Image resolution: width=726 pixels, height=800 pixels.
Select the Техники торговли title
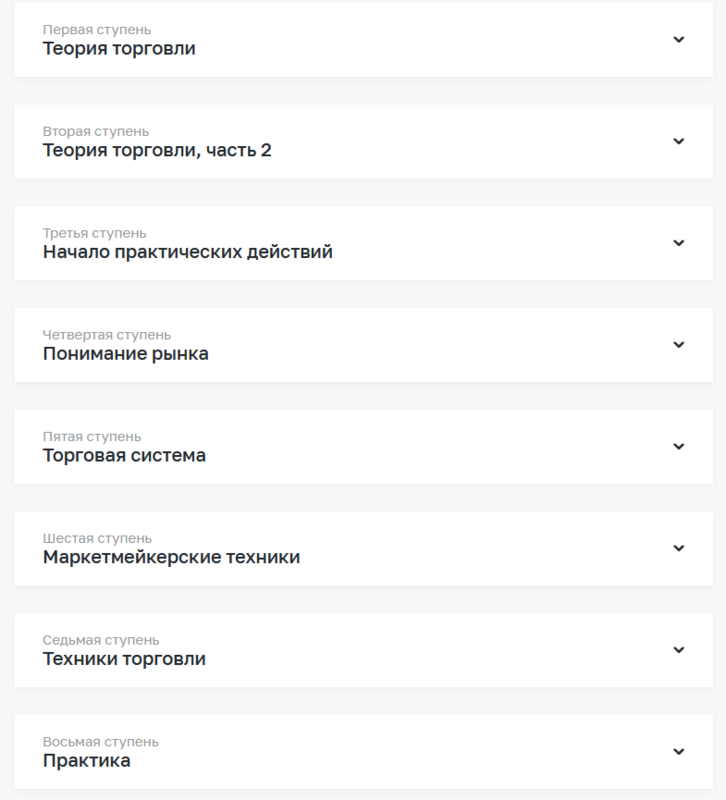(124, 659)
